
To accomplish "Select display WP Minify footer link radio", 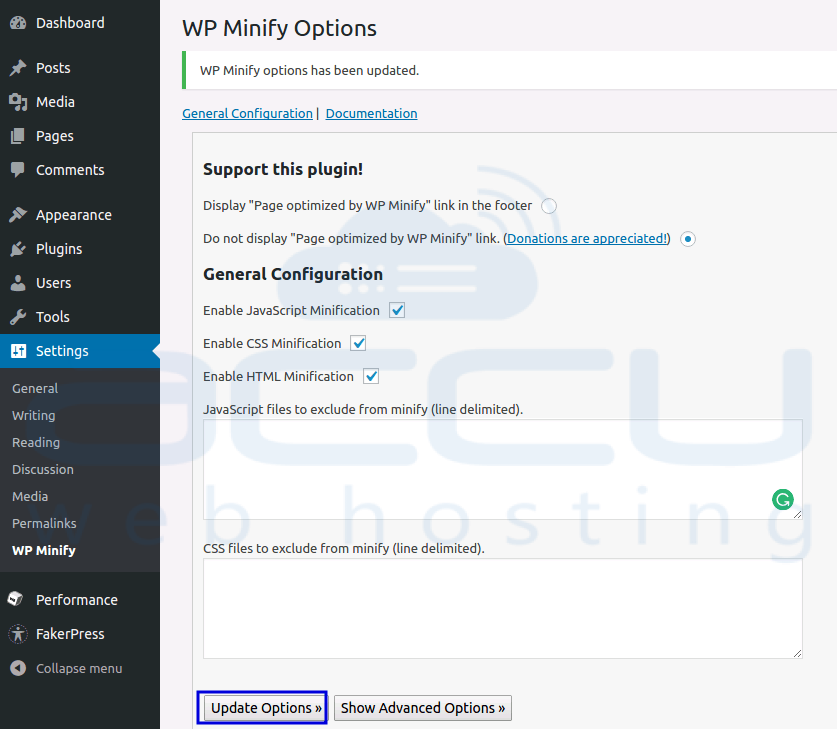I will 549,206.
